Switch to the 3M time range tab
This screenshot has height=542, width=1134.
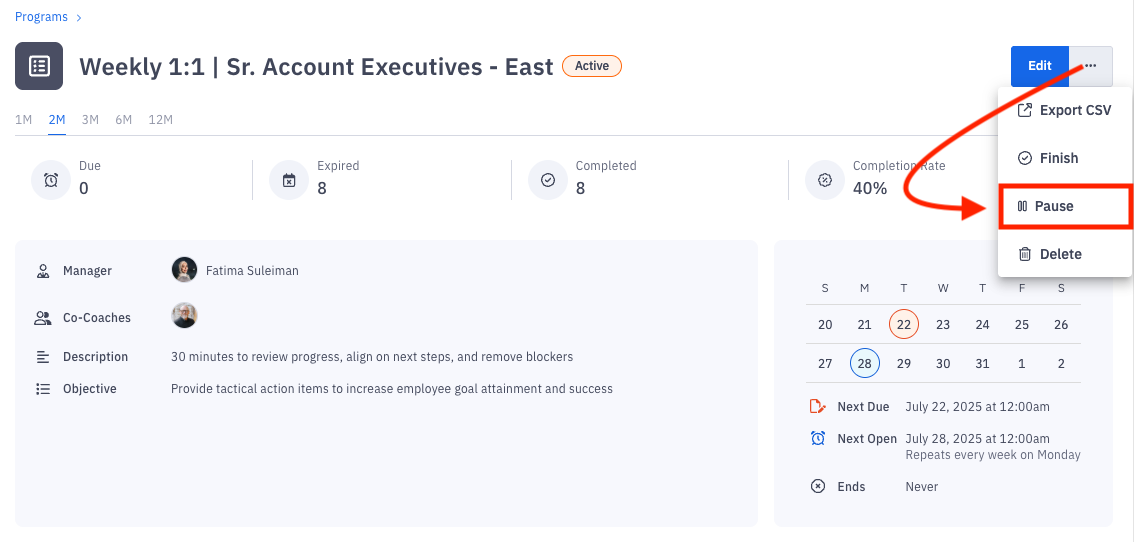click(x=90, y=120)
